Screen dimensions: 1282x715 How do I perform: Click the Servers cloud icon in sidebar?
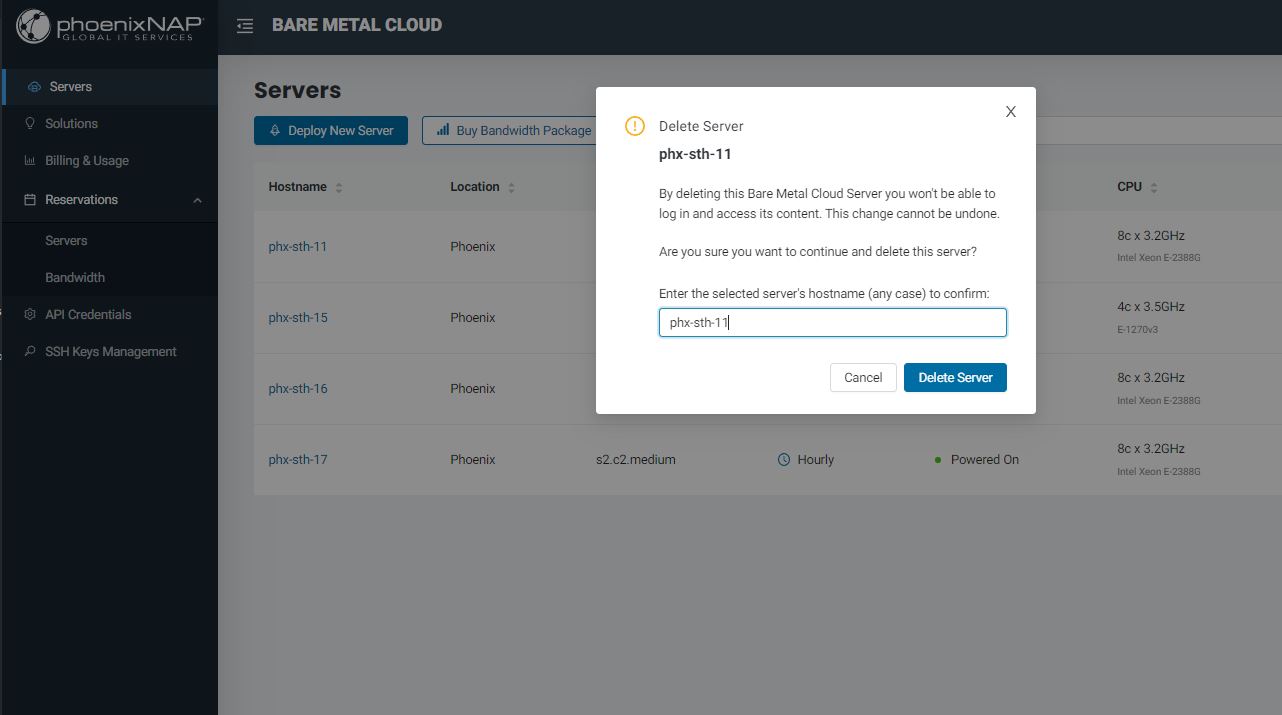tap(34, 87)
